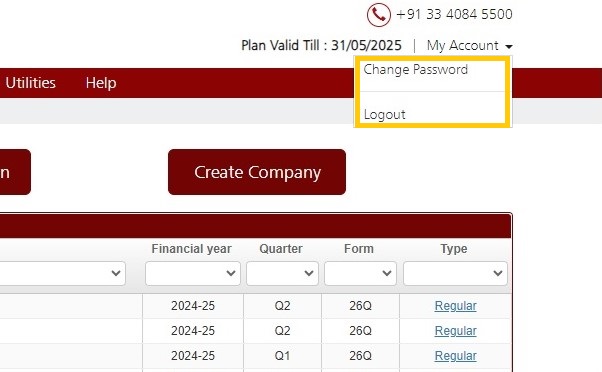Expand the Form filter dropdown
Viewport: 602px width, 372px height.
360,273
